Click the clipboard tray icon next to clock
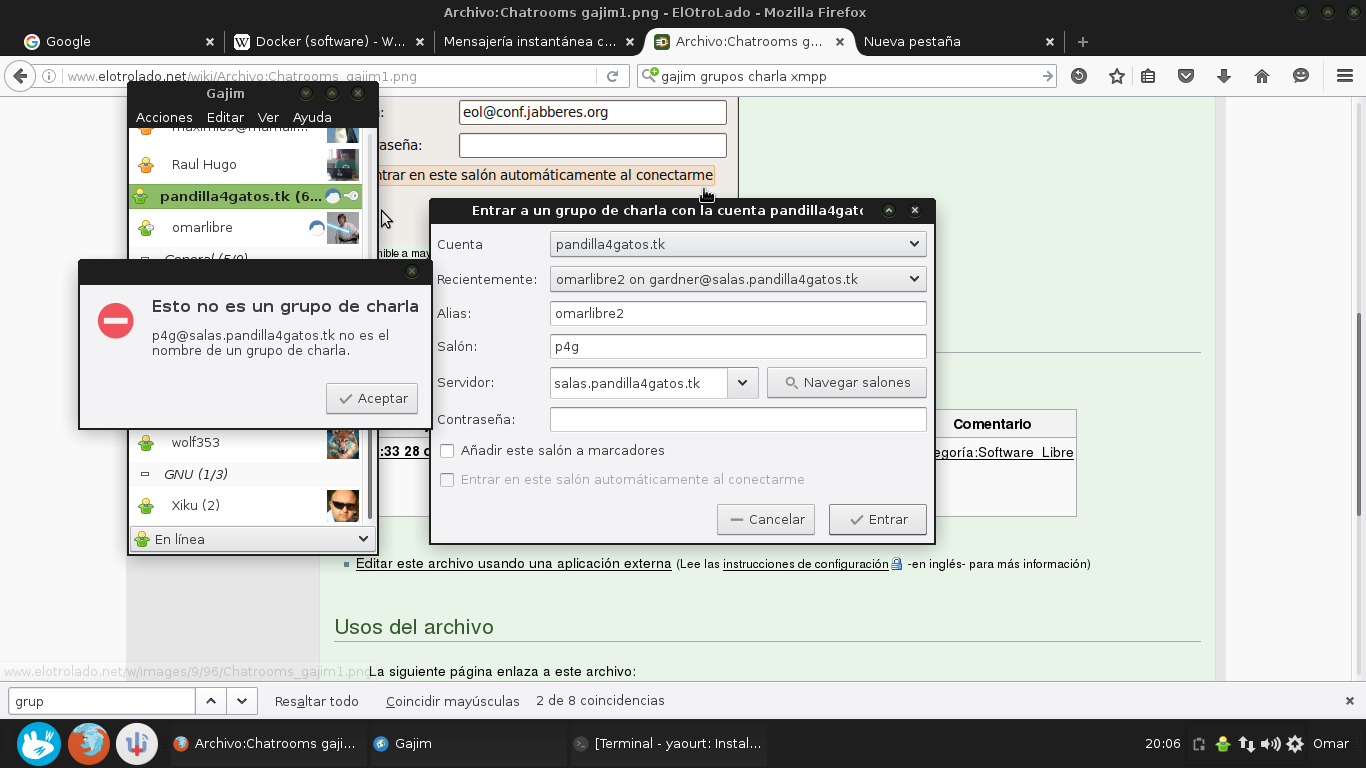This screenshot has width=1366, height=768. (1199, 744)
